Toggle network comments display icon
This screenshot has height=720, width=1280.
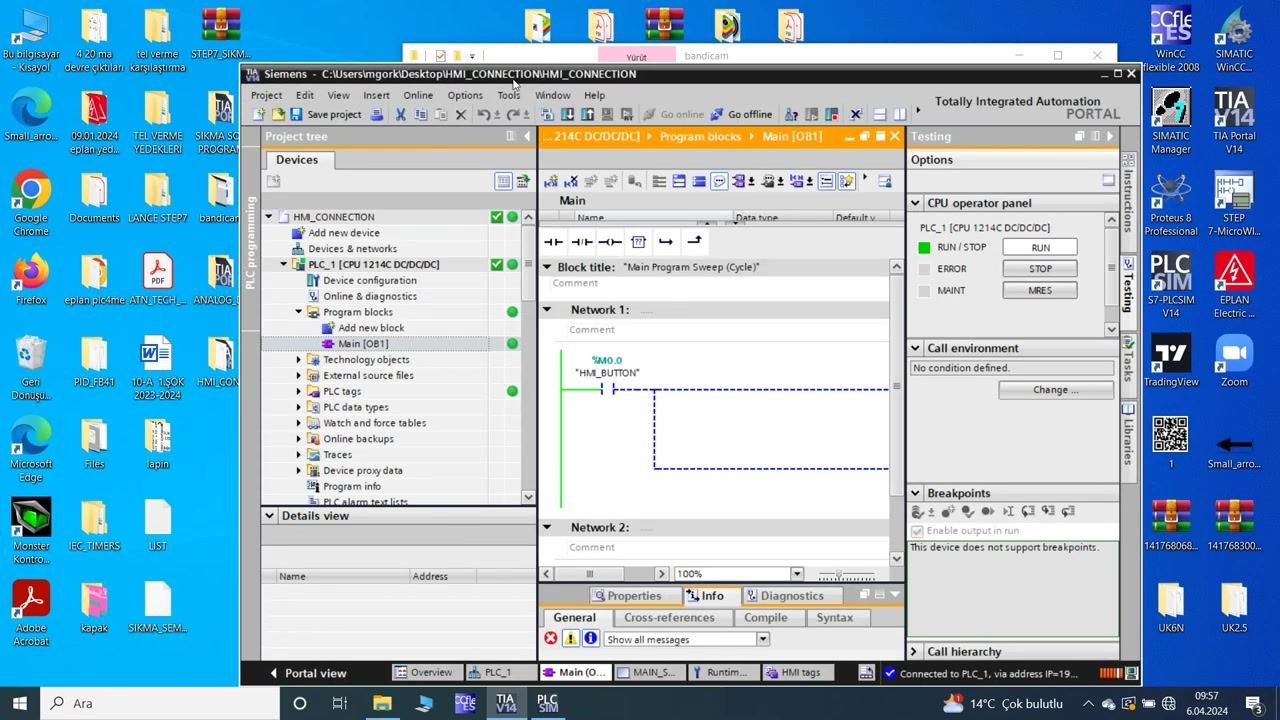tap(719, 181)
